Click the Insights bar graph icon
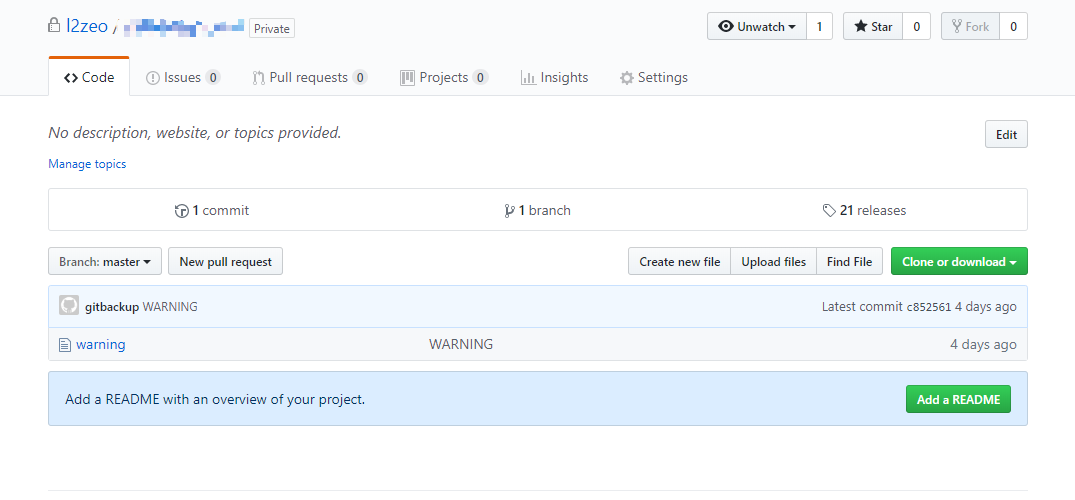 (x=528, y=78)
